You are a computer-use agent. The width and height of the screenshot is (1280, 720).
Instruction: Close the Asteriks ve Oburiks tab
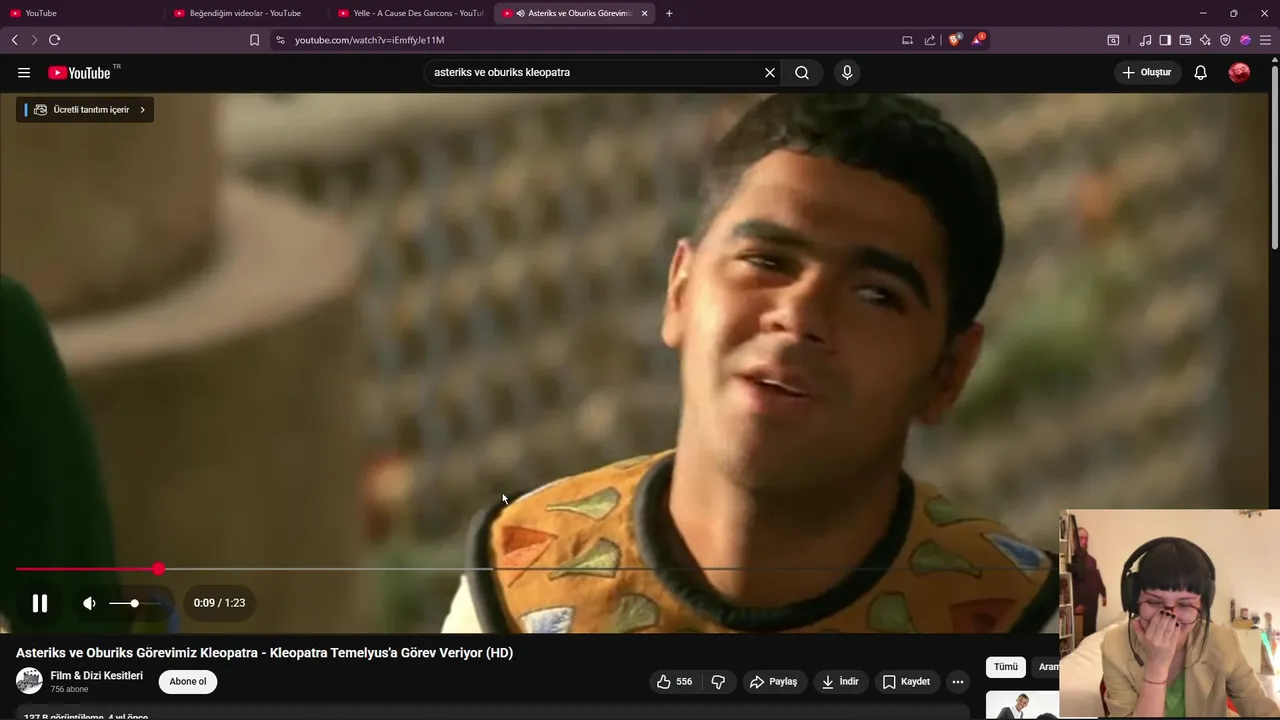click(644, 13)
